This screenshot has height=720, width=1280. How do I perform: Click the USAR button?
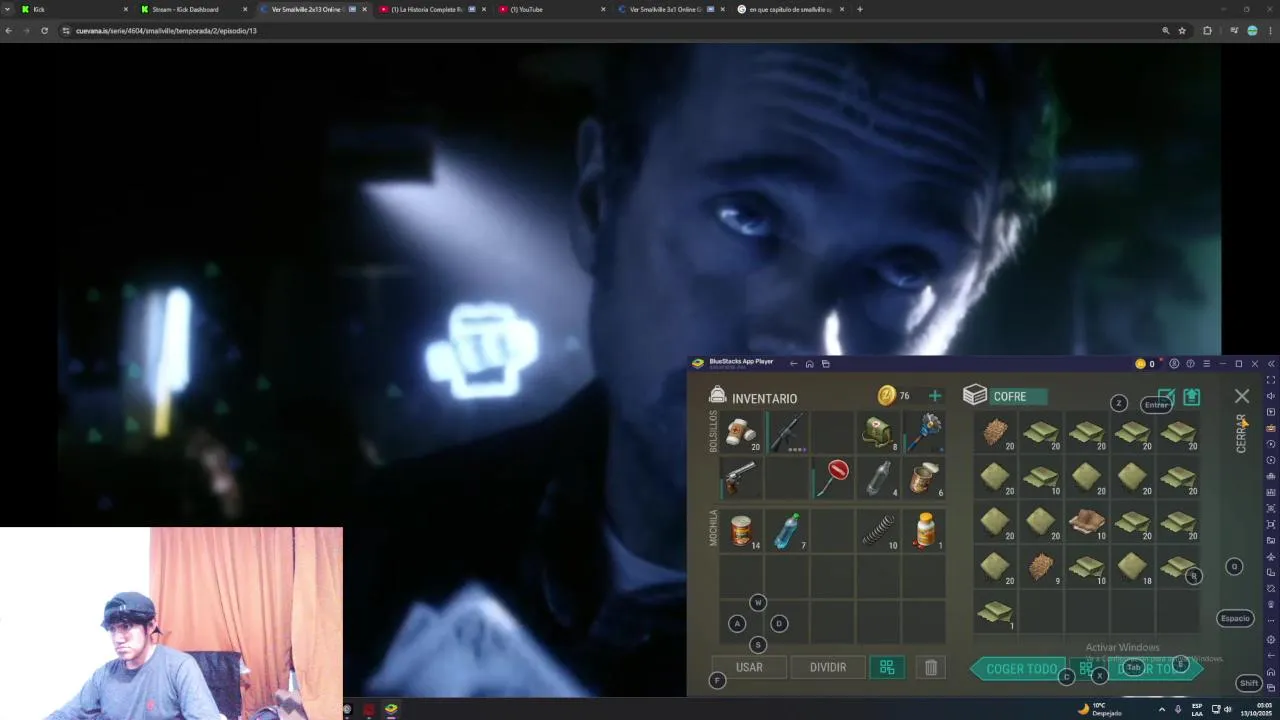749,667
